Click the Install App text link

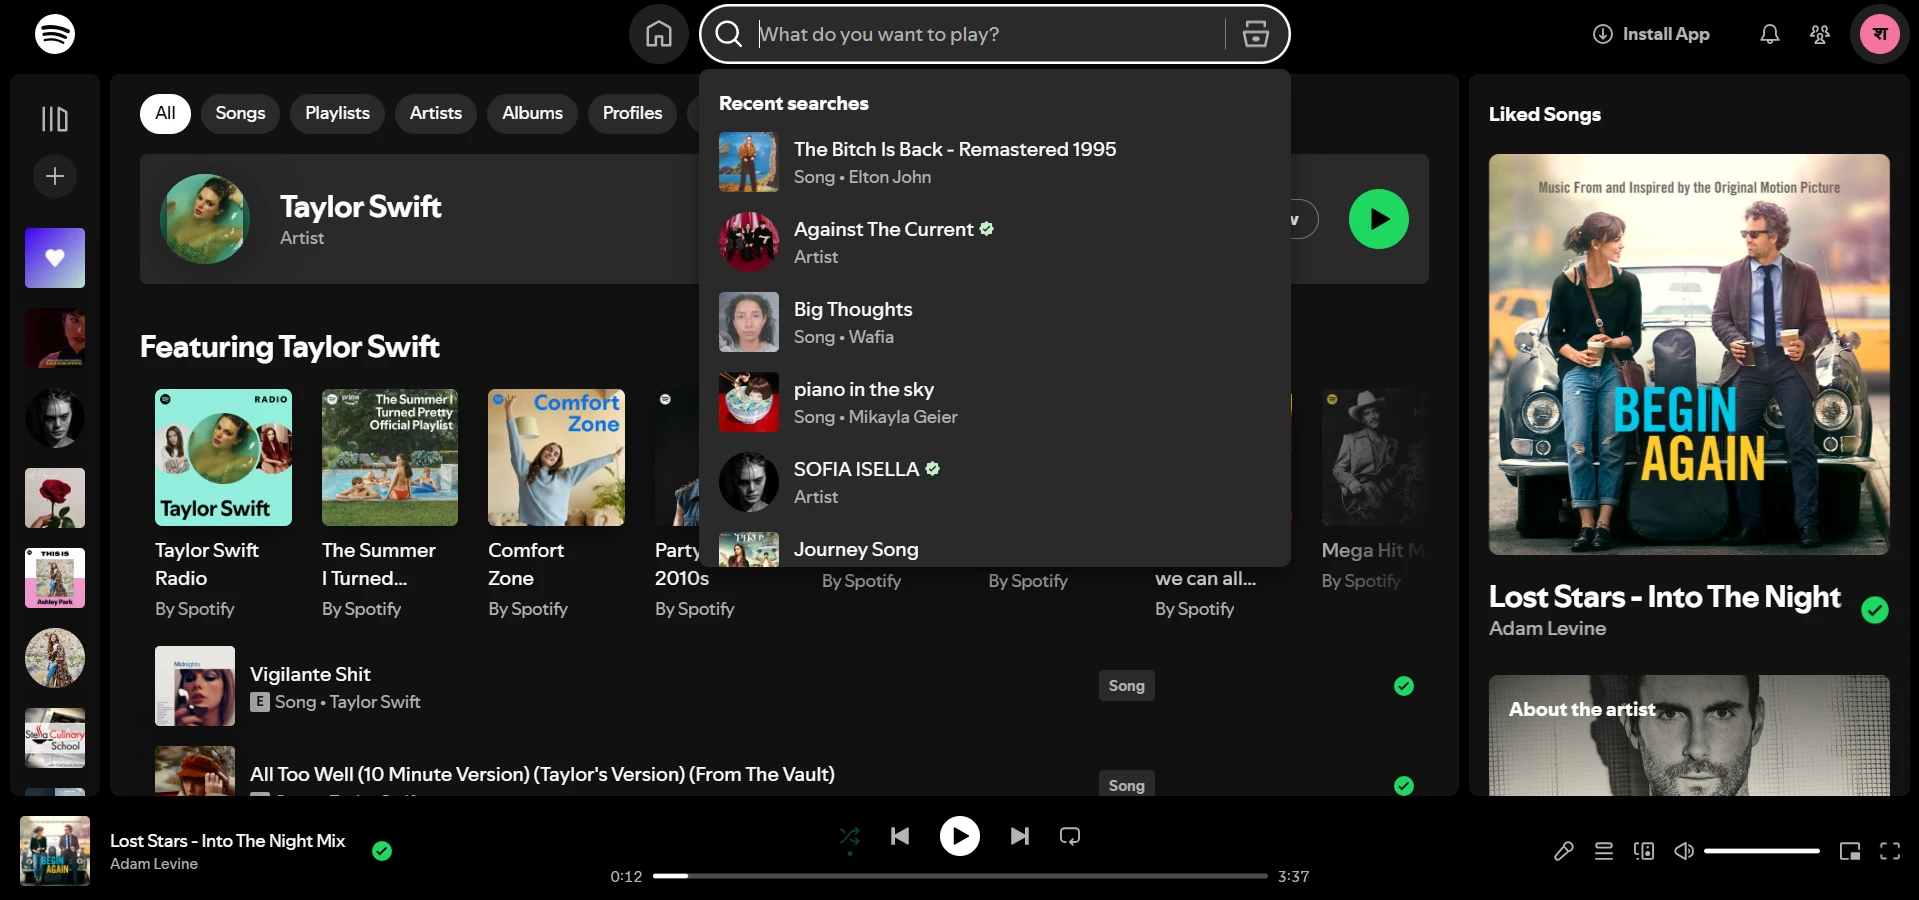1666,34
